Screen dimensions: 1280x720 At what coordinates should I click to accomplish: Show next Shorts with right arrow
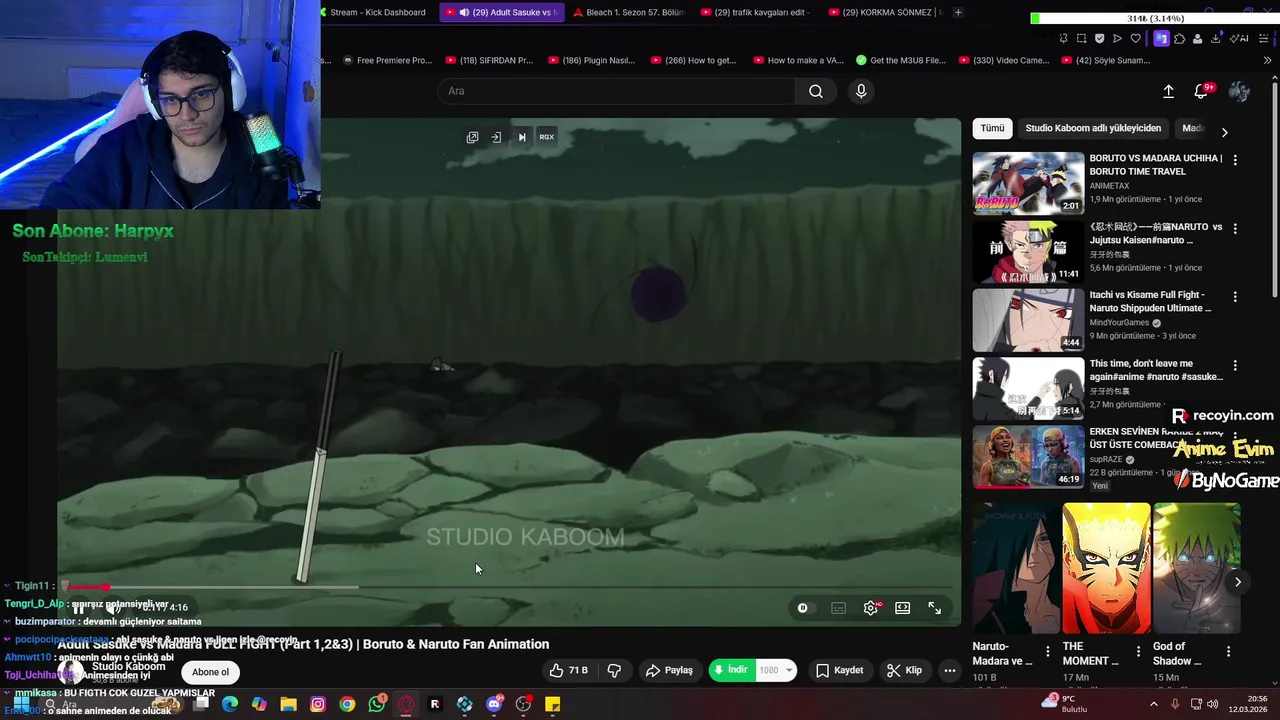(x=1237, y=582)
